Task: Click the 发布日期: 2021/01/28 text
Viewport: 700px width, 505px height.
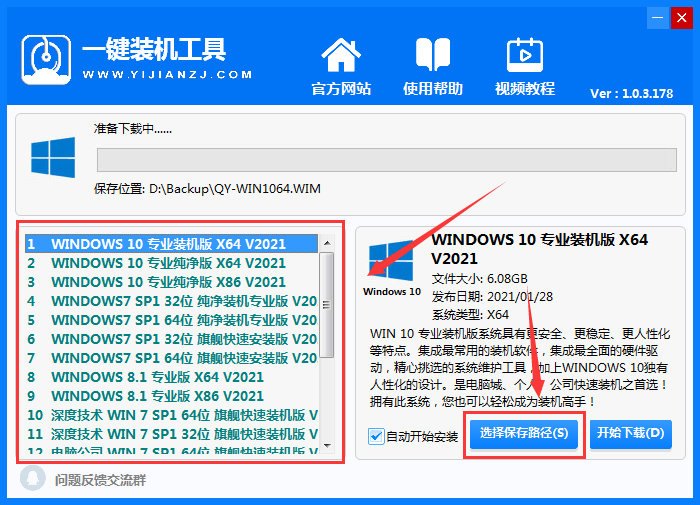Action: coord(492,296)
